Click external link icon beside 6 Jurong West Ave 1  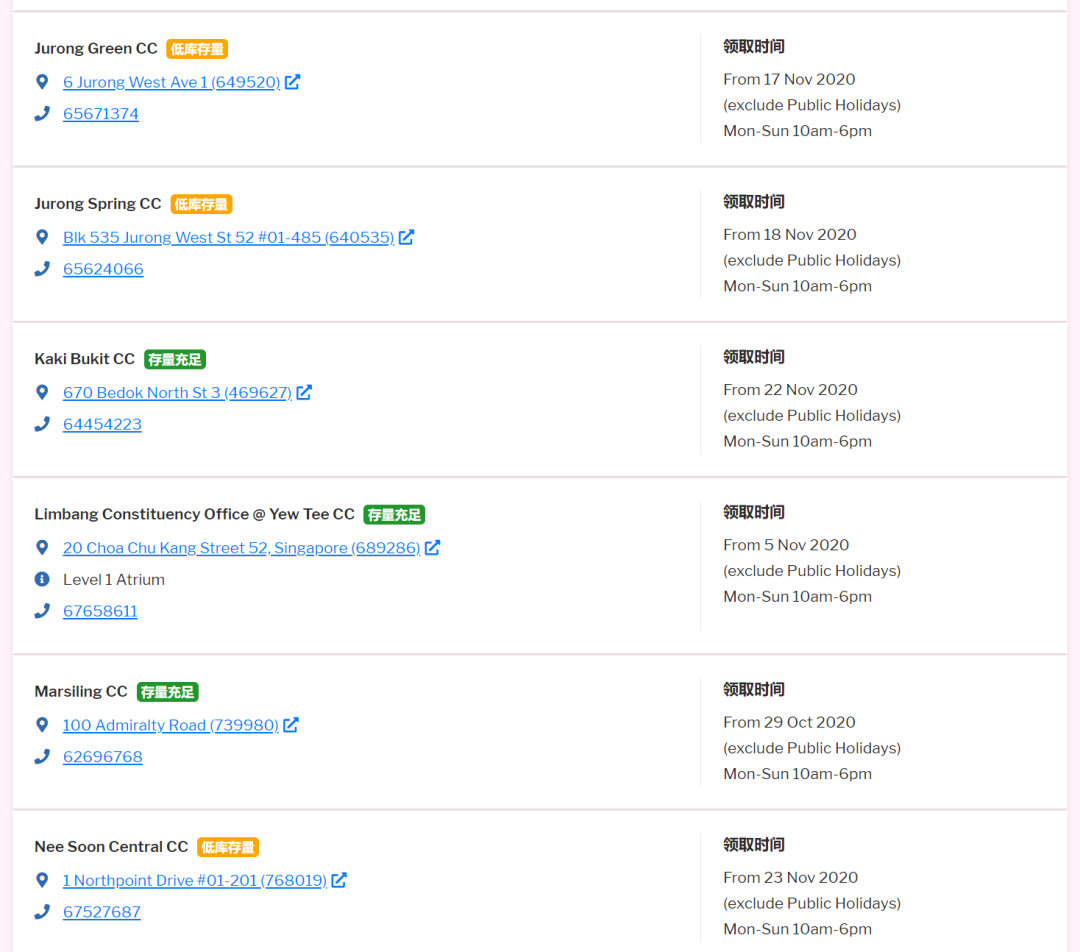(293, 82)
